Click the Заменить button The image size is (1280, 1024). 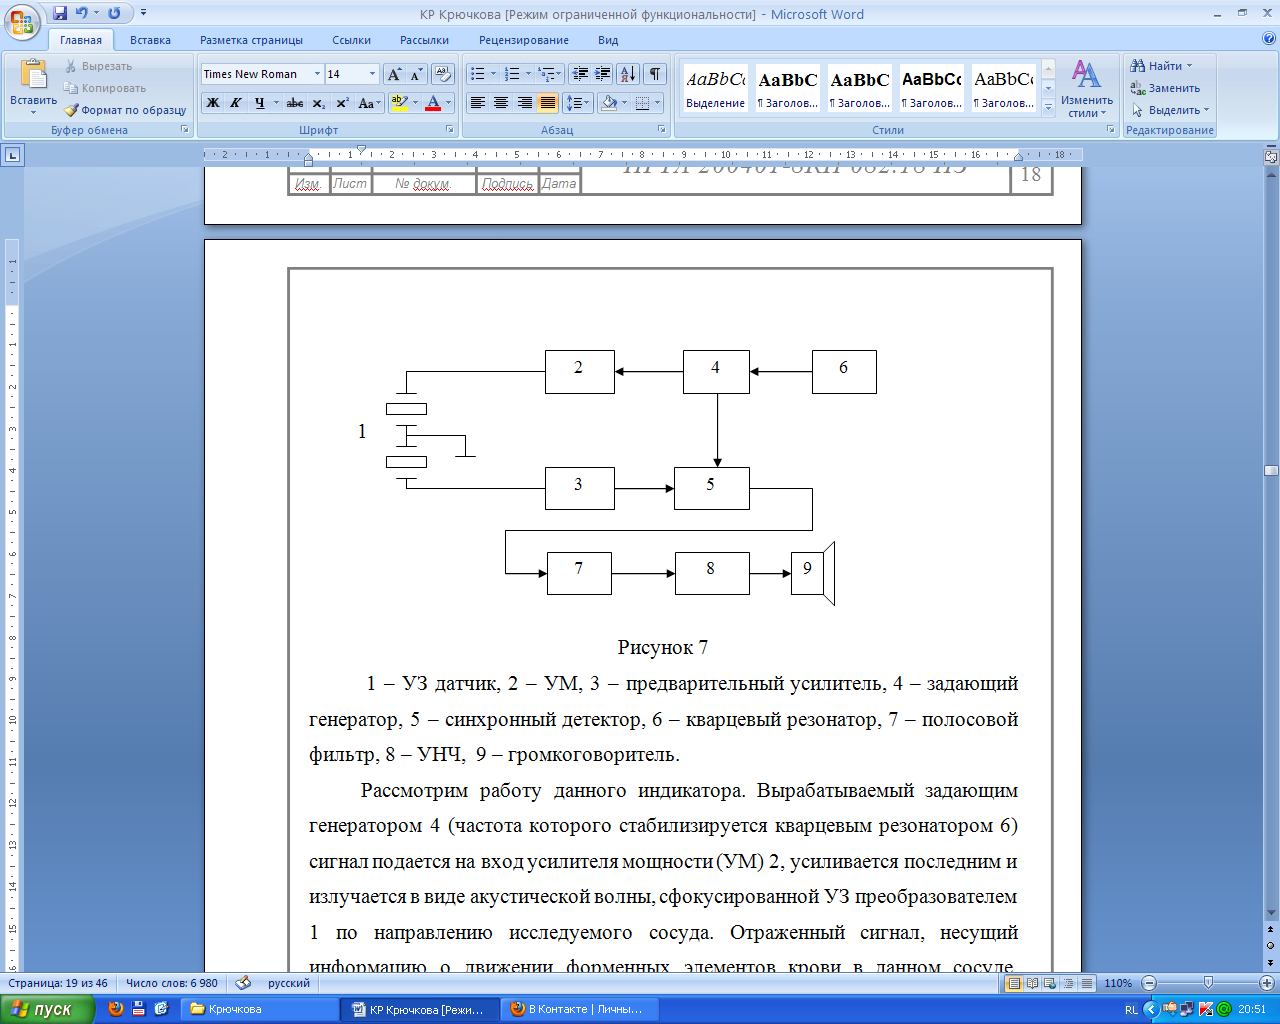tap(1165, 88)
